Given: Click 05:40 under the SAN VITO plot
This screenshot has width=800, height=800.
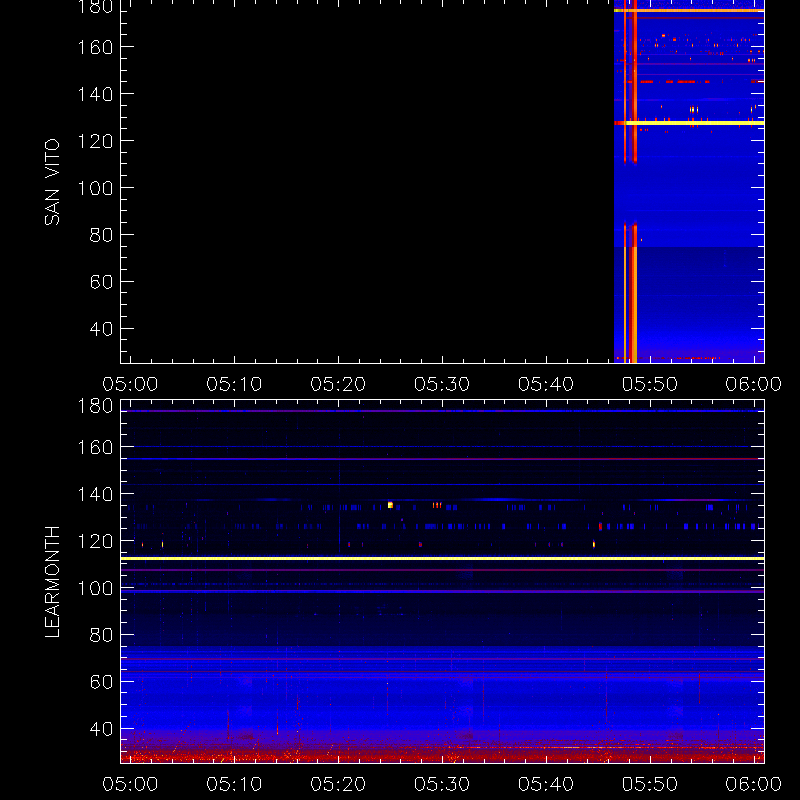Looking at the screenshot, I should (546, 384).
